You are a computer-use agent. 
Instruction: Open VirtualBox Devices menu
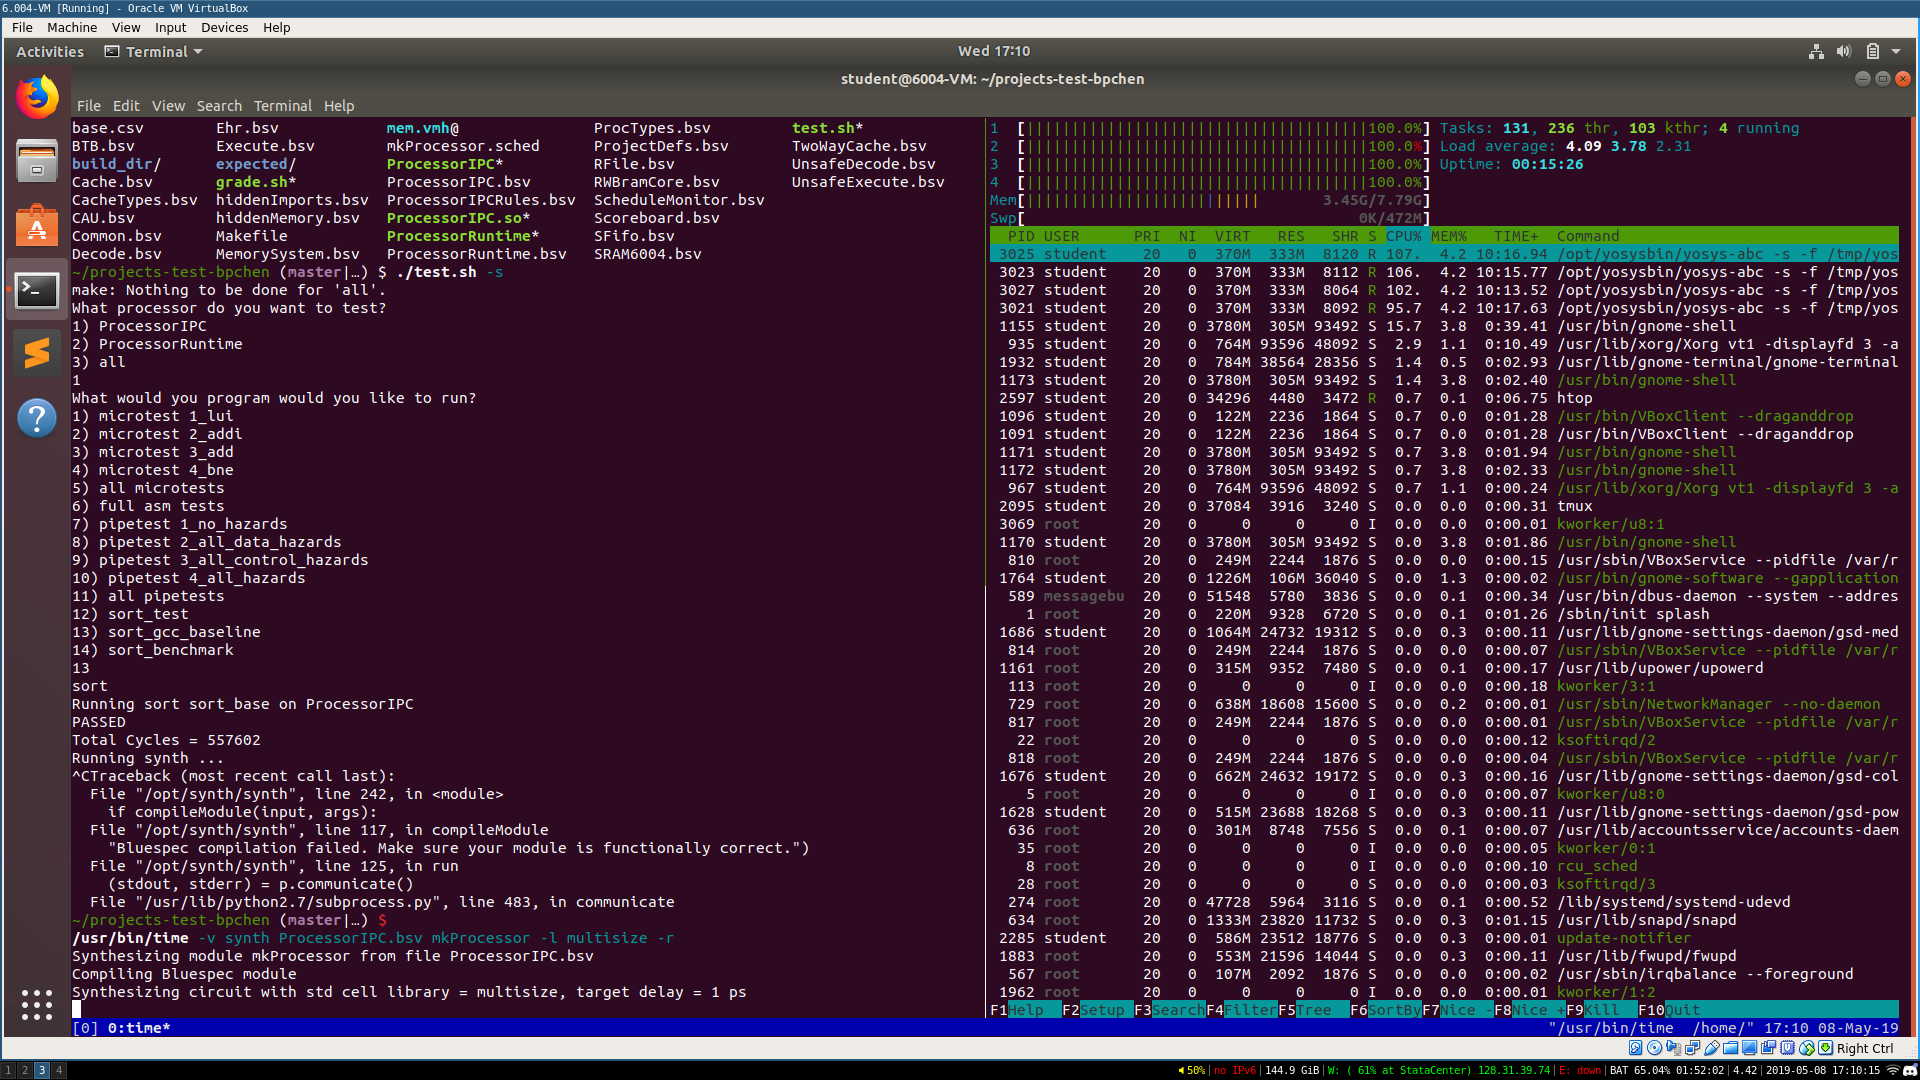(x=224, y=27)
